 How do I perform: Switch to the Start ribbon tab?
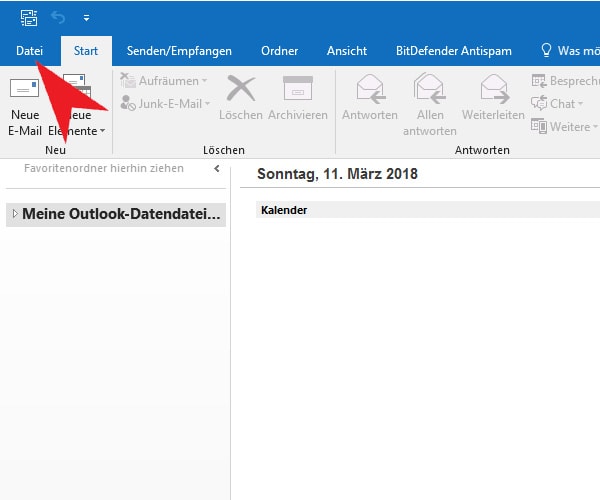[x=86, y=51]
